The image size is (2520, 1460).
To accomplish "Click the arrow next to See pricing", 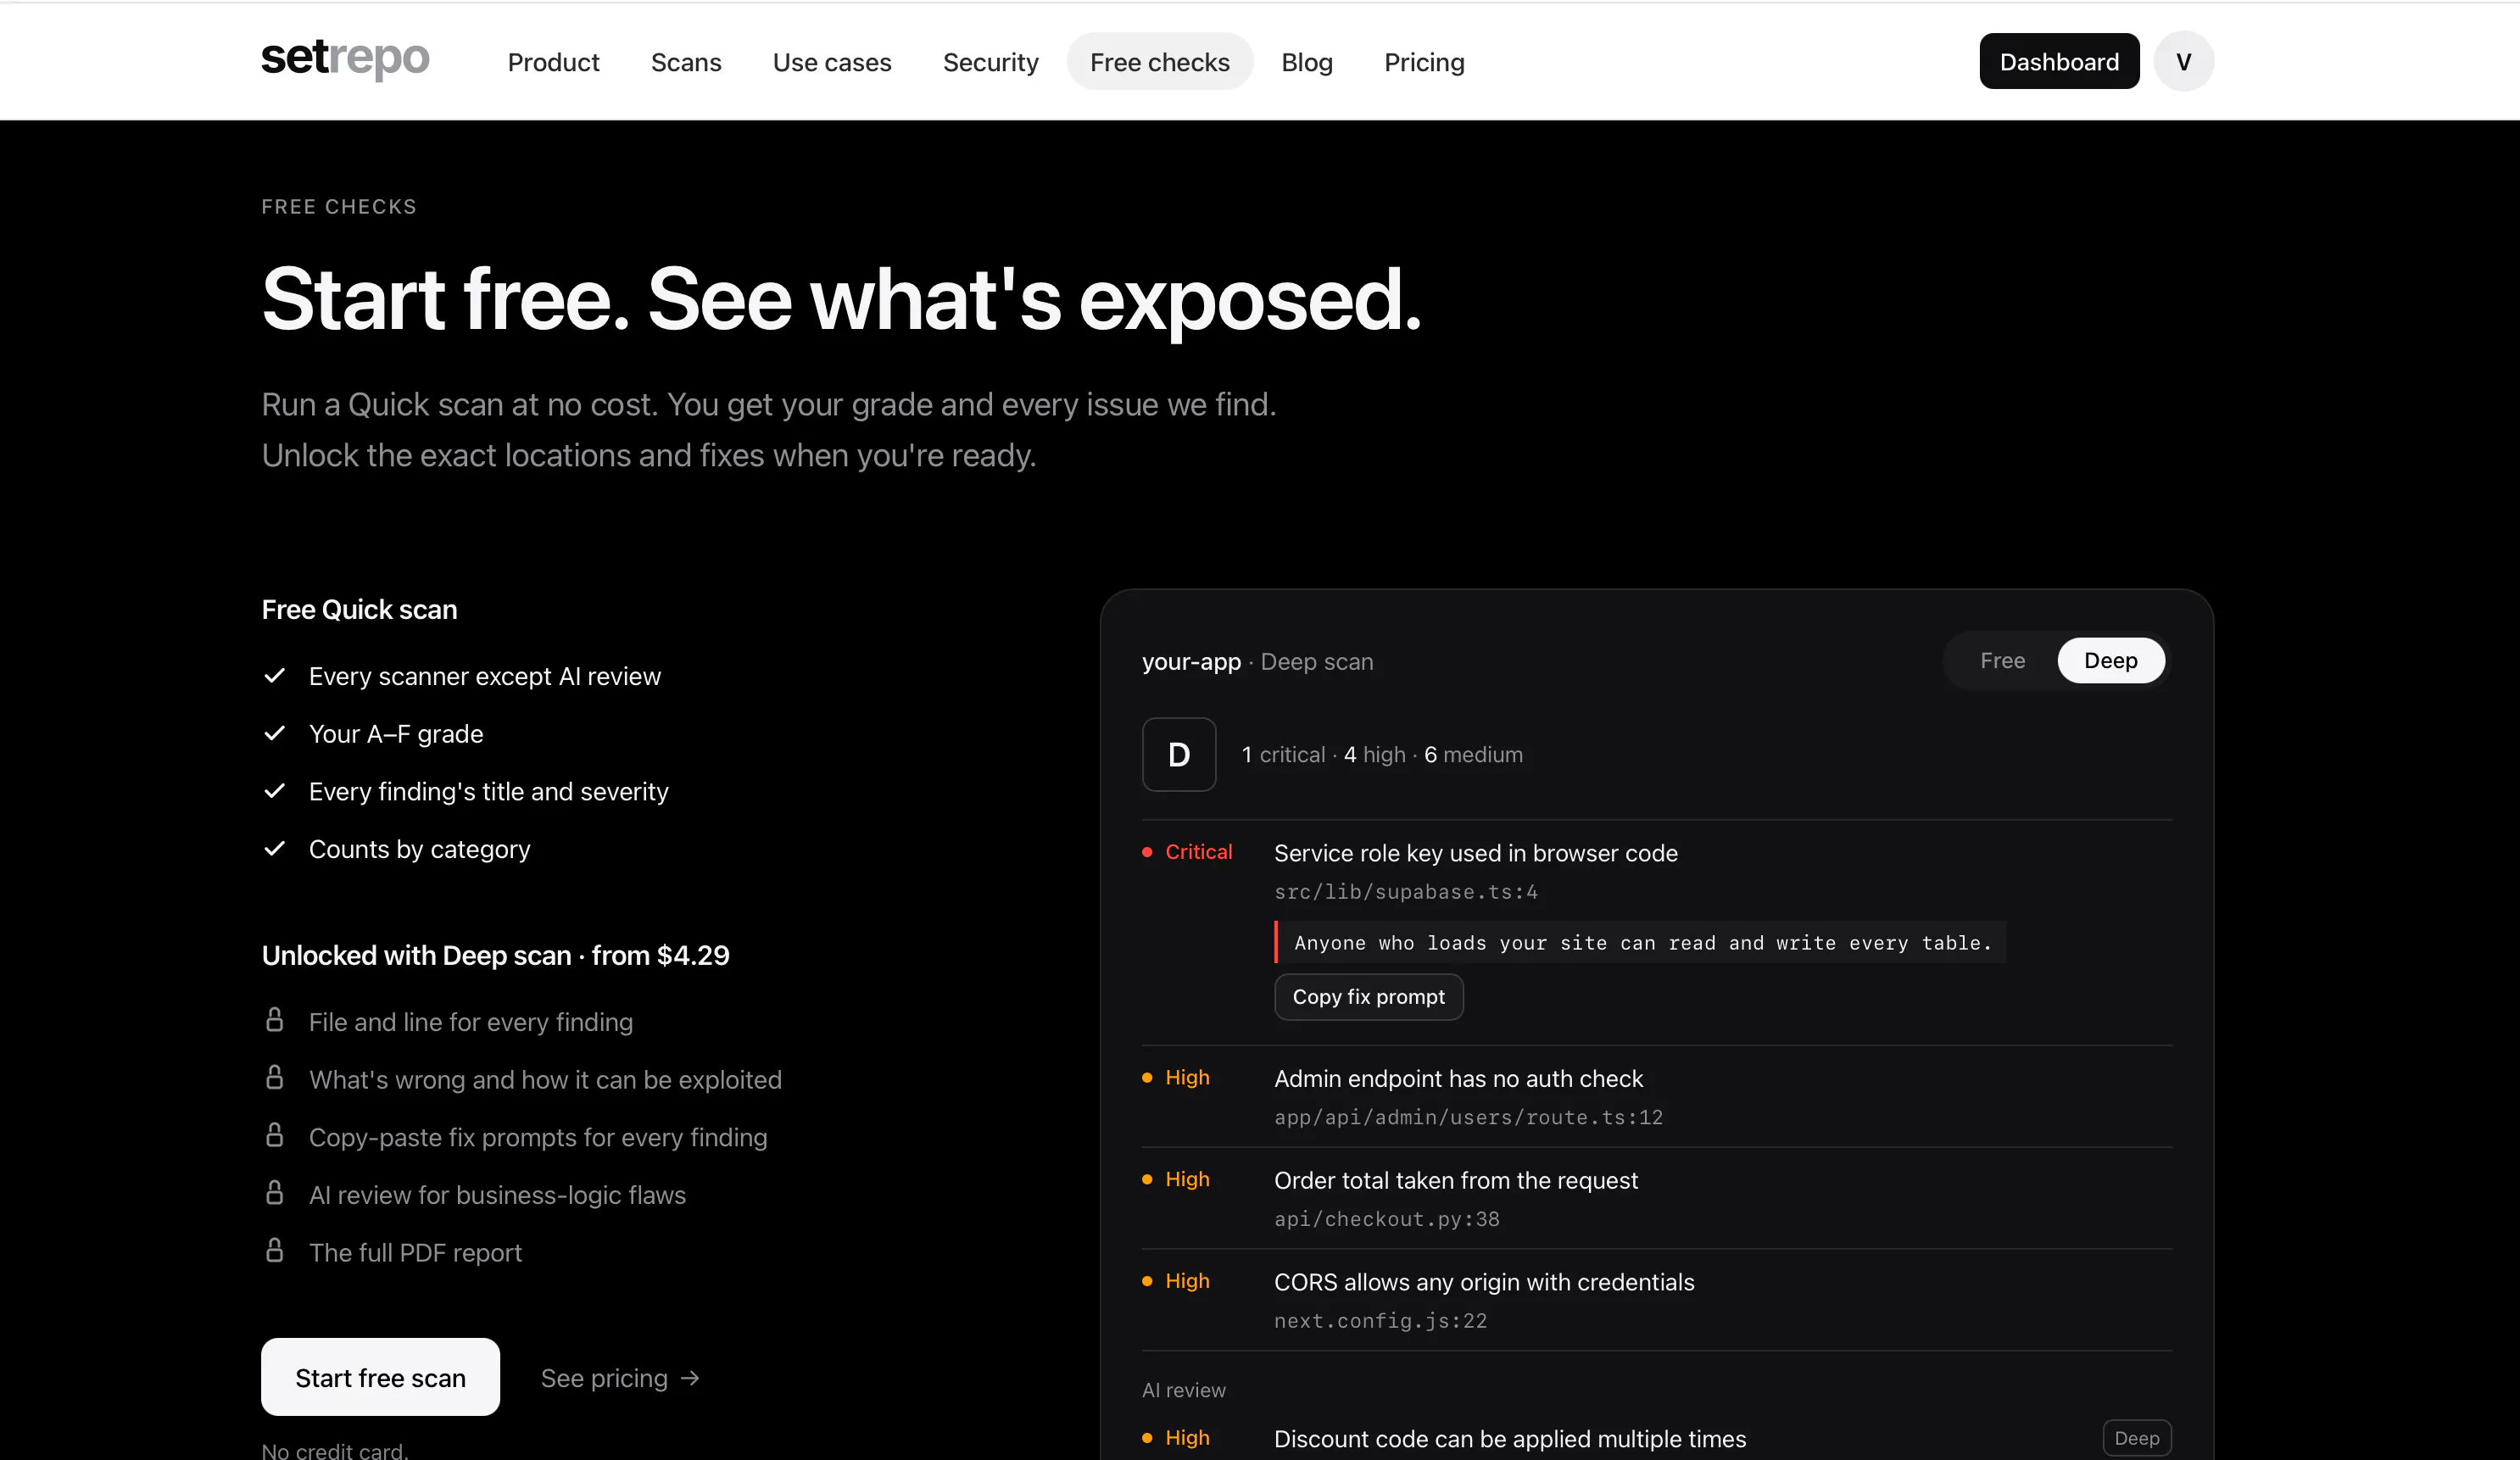I will click(x=690, y=1379).
